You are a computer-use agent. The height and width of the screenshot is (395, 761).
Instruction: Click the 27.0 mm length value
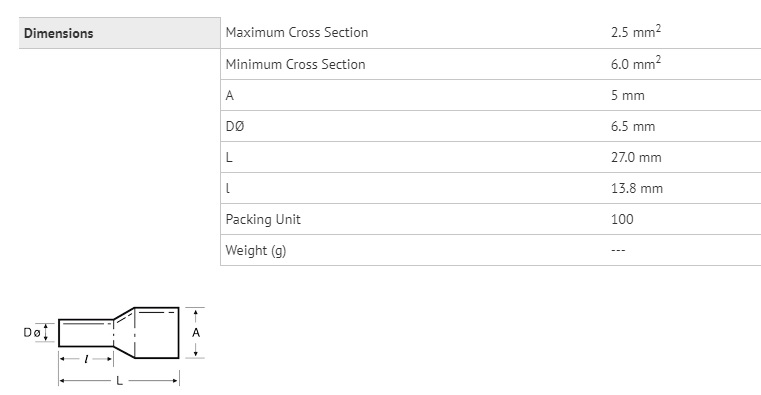point(636,157)
